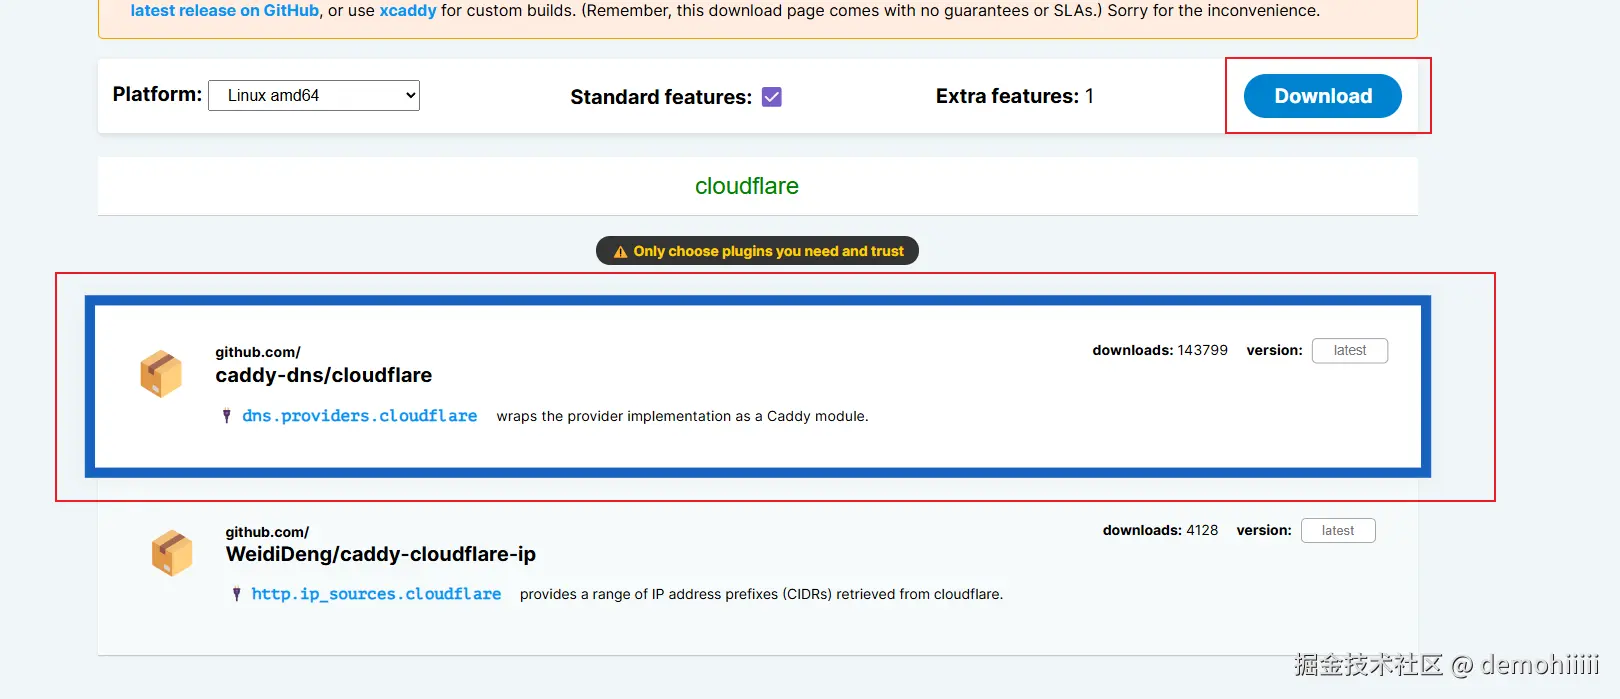The width and height of the screenshot is (1620, 699).
Task: Click the description wraps the provider implementation text
Action: pyautogui.click(x=683, y=416)
